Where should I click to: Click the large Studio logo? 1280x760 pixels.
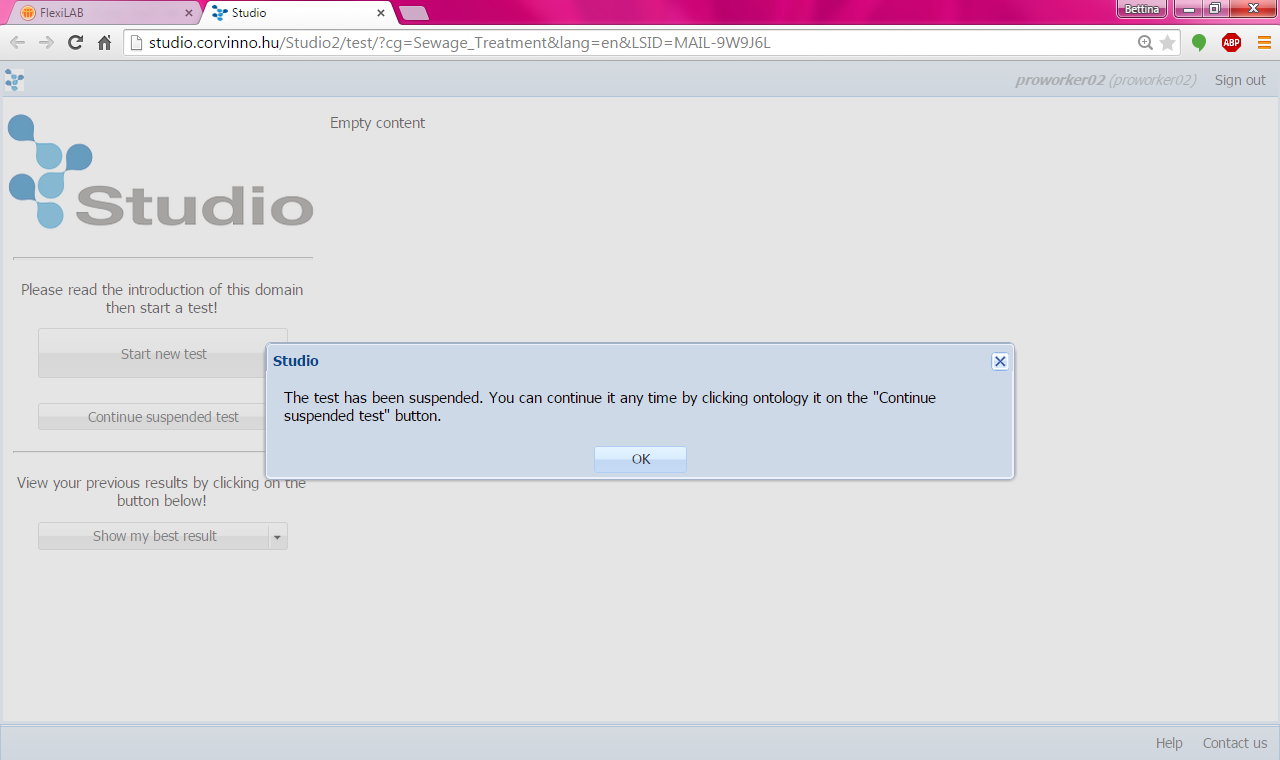161,172
